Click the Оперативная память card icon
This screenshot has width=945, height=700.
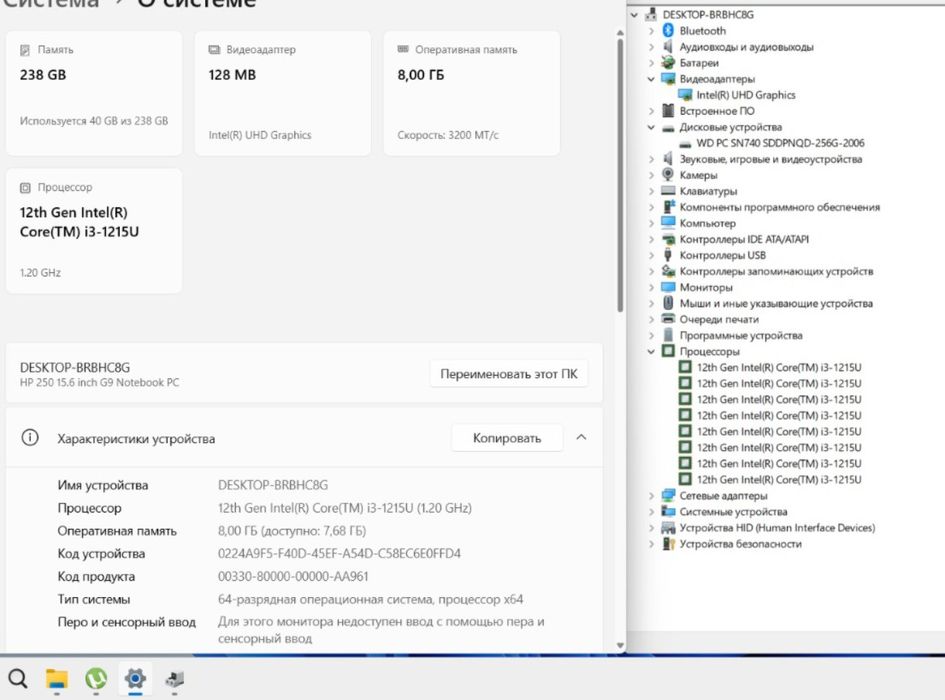(x=403, y=49)
